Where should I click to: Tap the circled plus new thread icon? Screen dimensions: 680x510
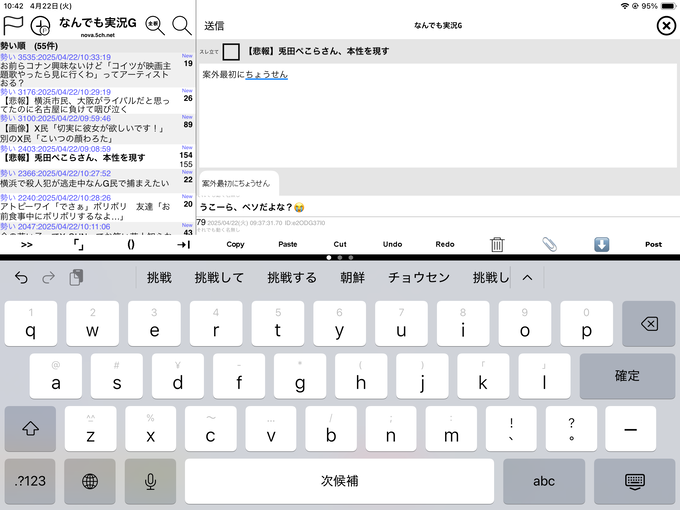tap(40, 26)
